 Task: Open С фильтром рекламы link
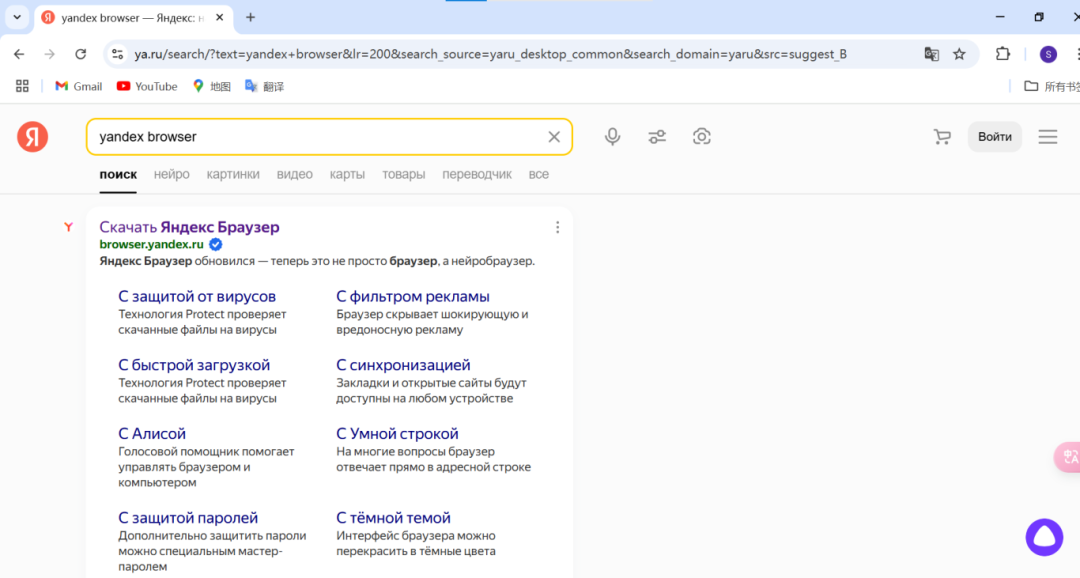tap(413, 296)
